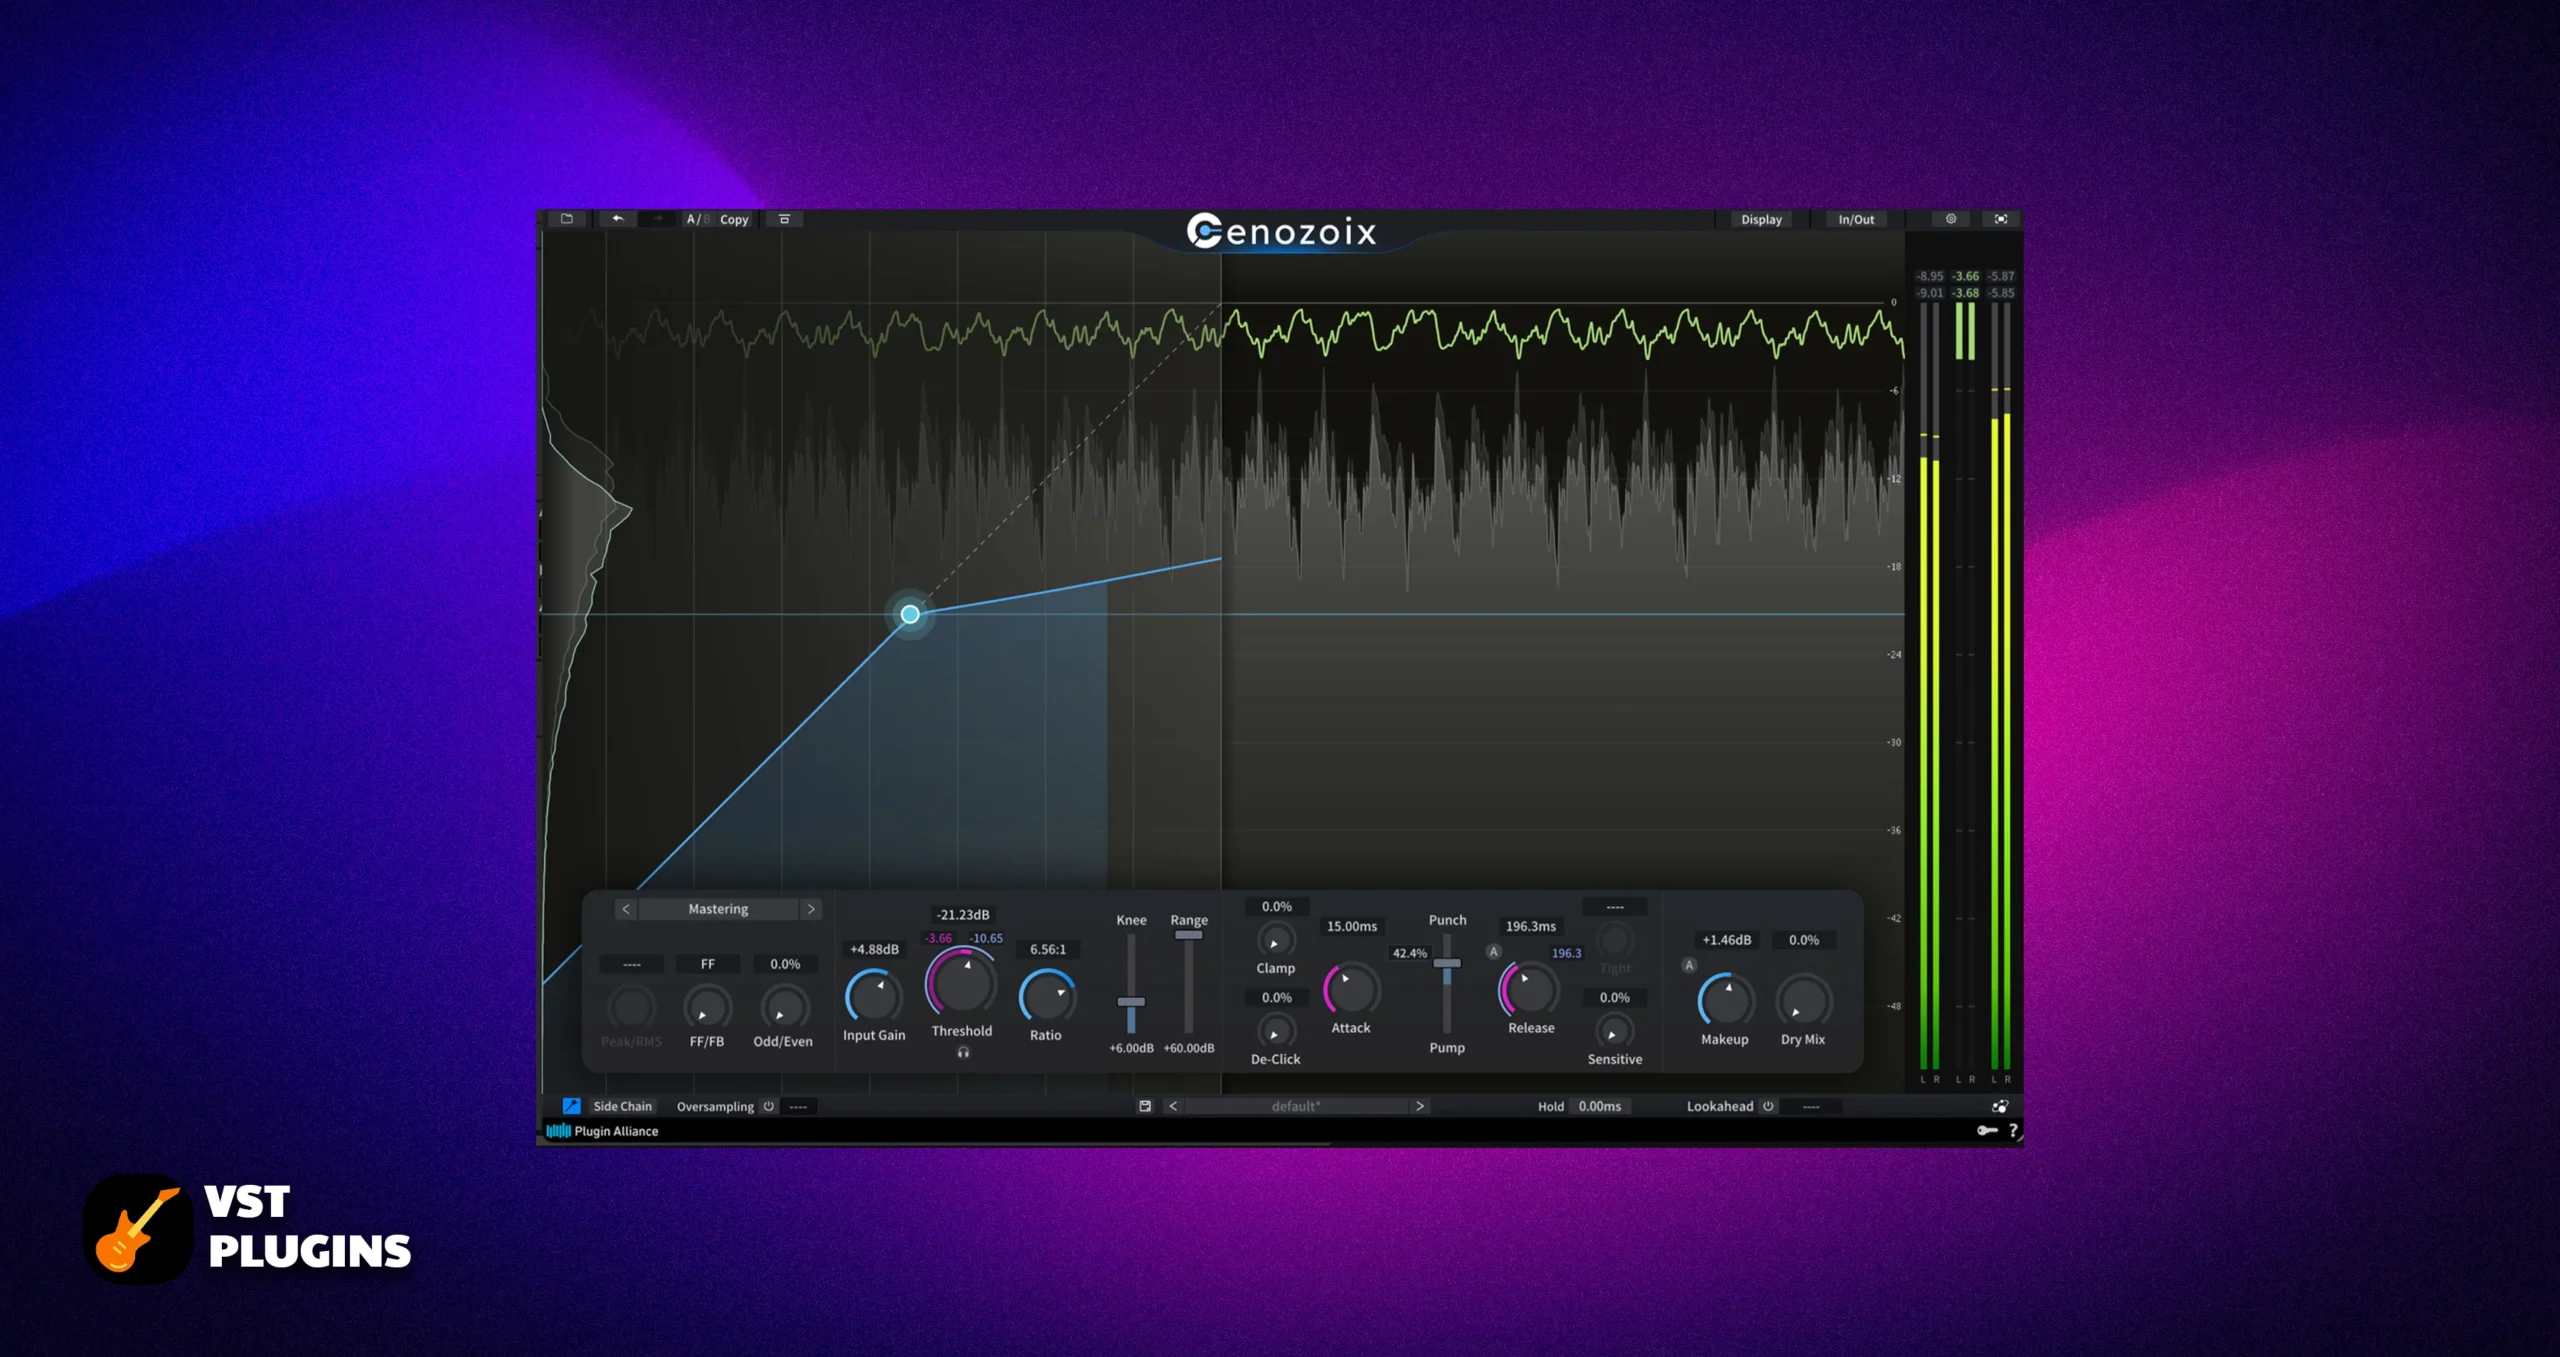Click the disabled Tight knob
The height and width of the screenshot is (1357, 2560).
click(1614, 940)
